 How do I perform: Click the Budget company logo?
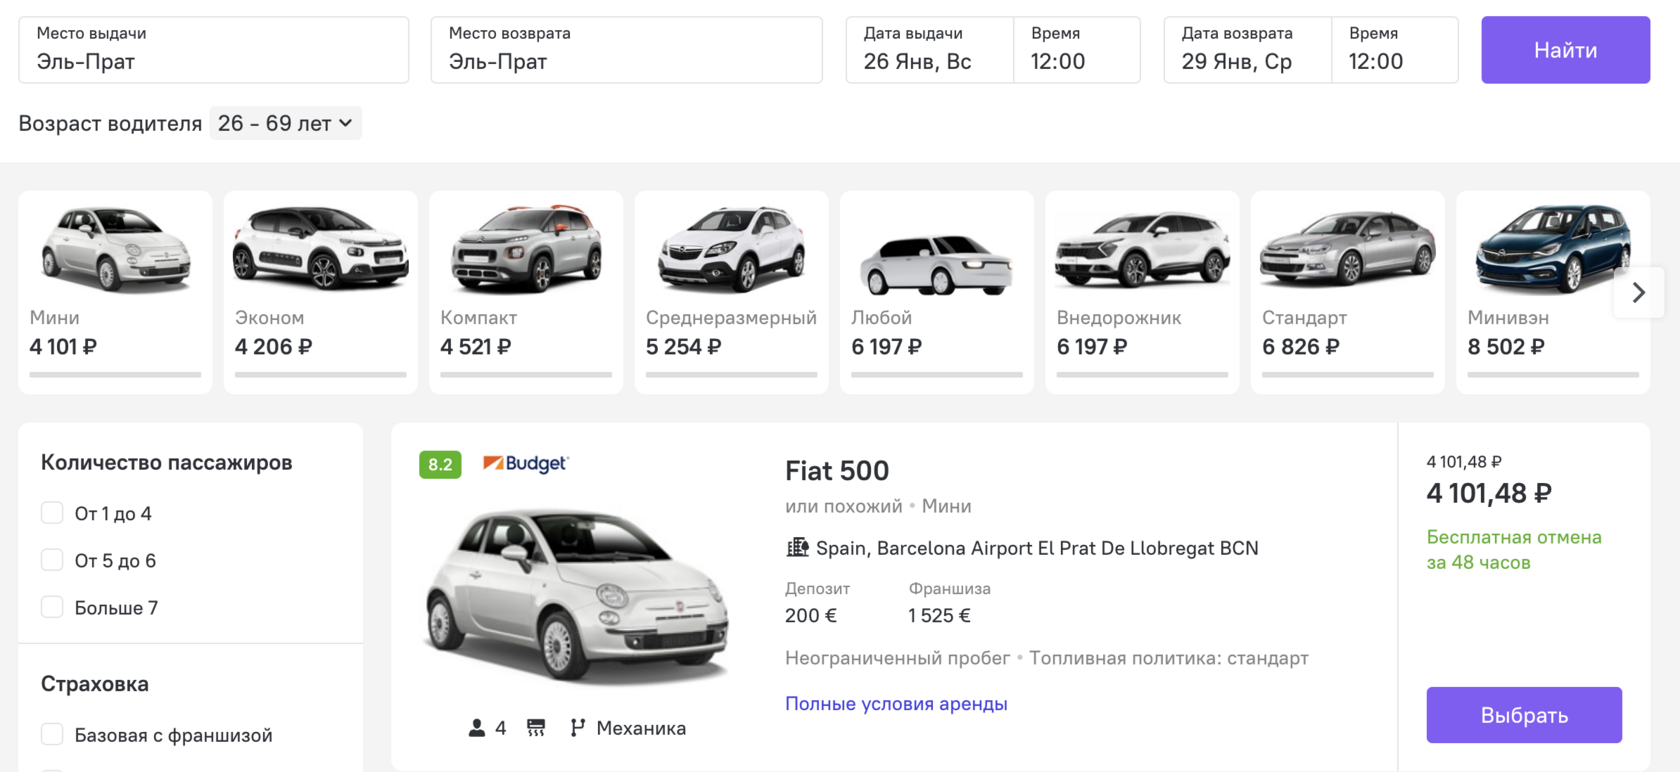[526, 464]
